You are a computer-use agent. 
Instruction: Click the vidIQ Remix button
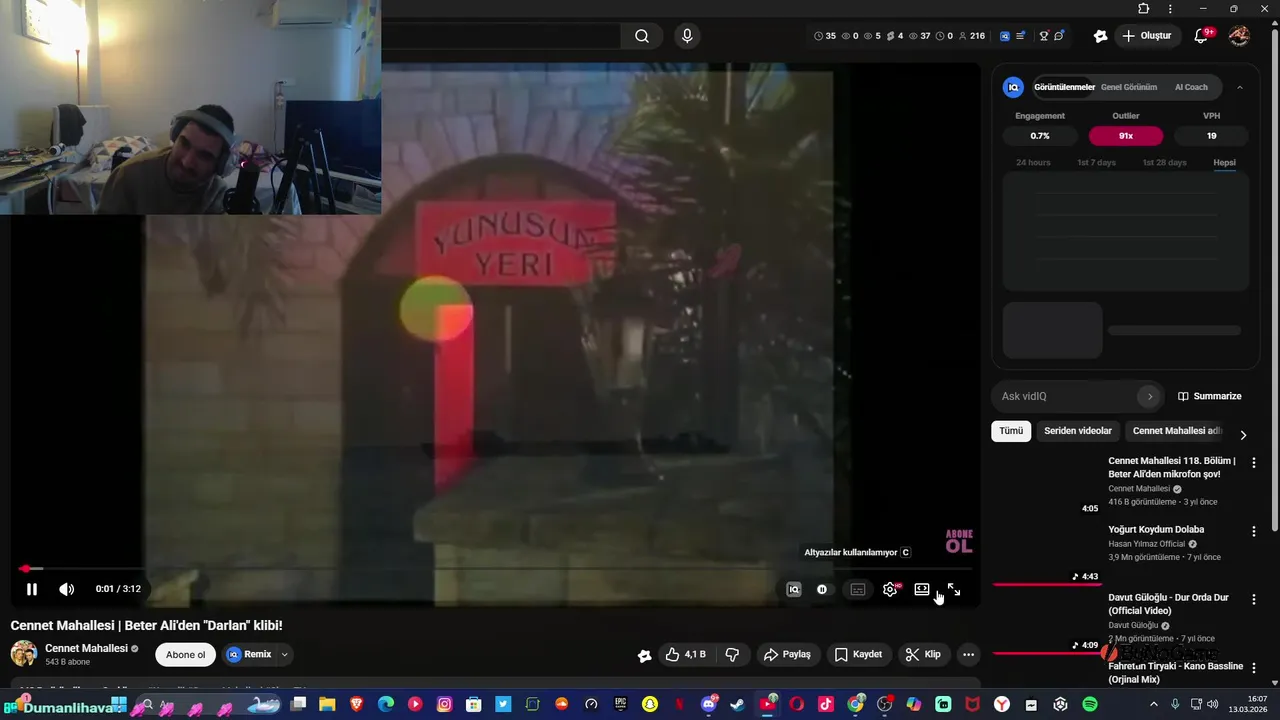[x=249, y=655]
